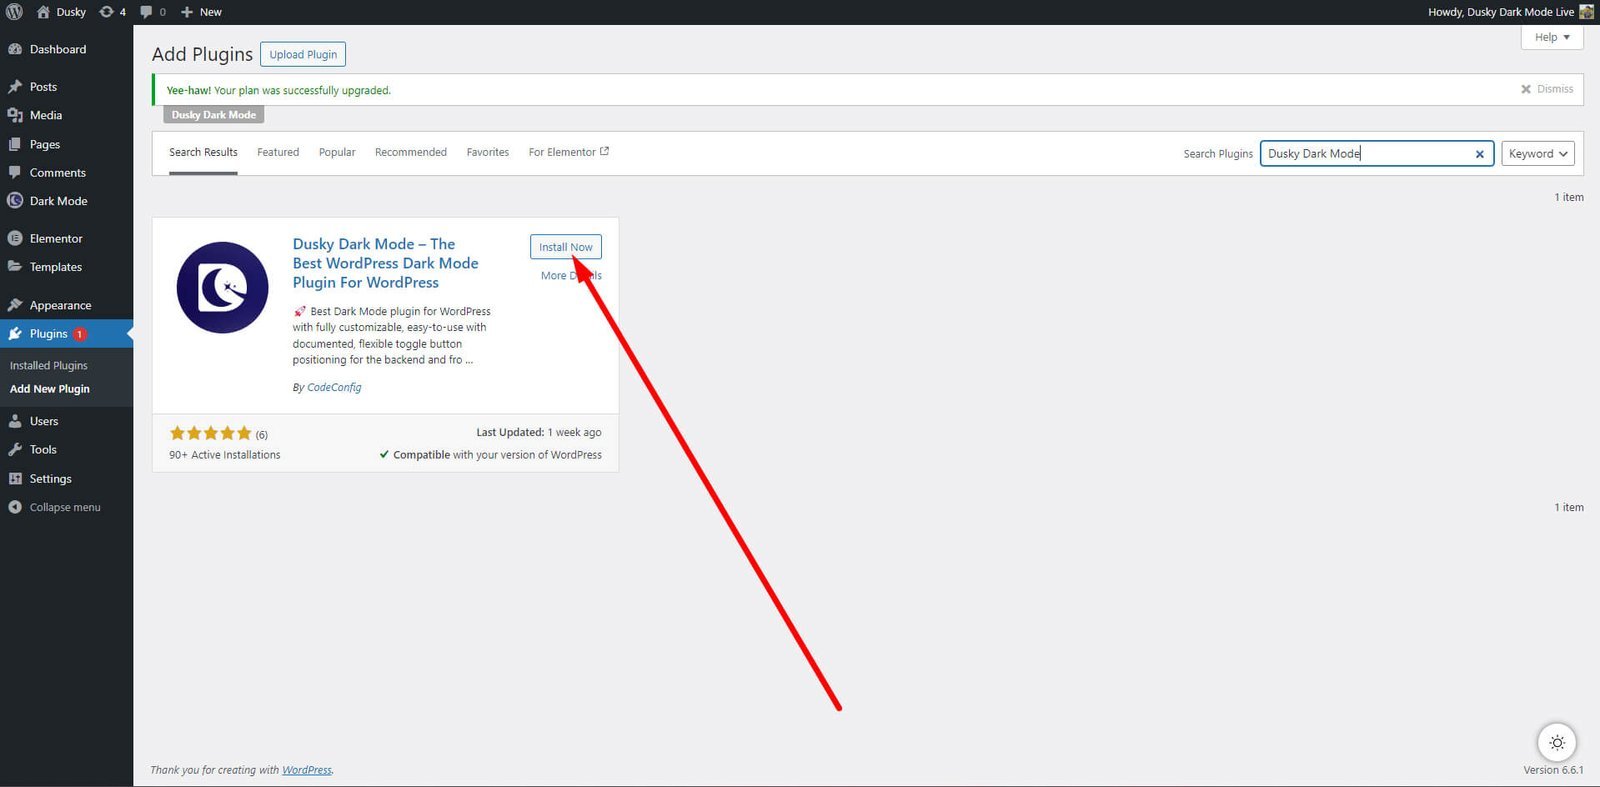
Task: Switch to the Favorites tab
Action: tap(488, 153)
